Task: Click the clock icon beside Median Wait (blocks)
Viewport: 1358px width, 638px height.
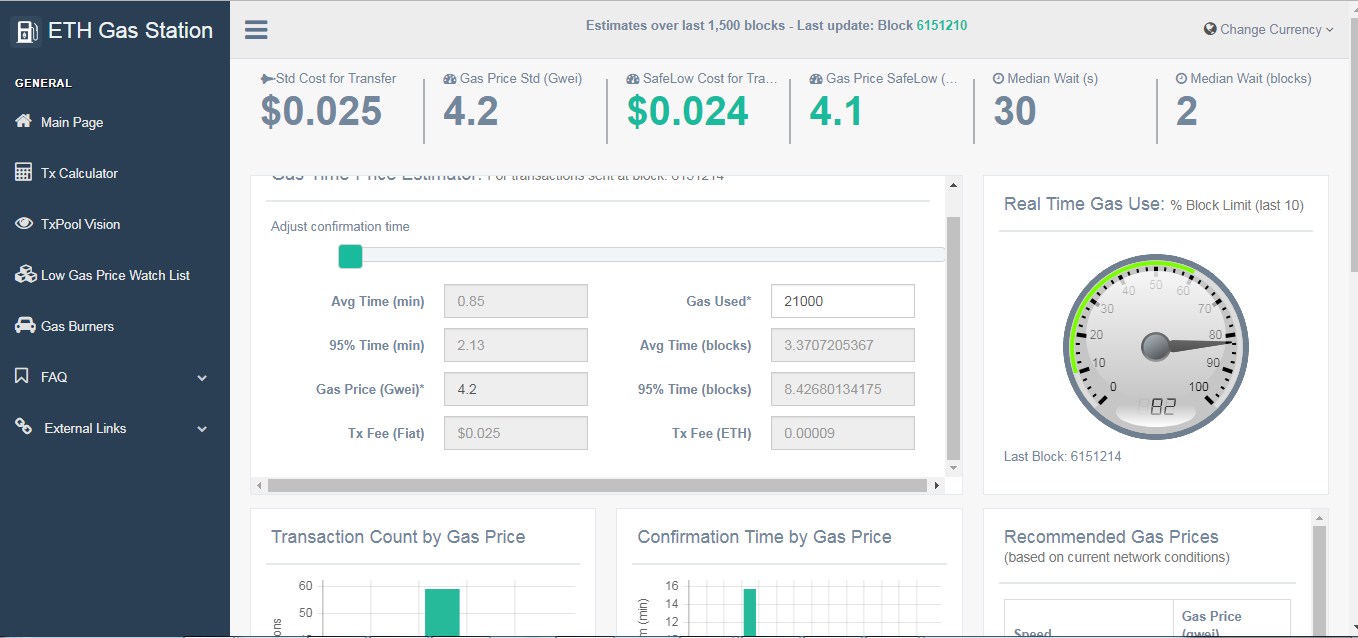Action: pos(1181,78)
